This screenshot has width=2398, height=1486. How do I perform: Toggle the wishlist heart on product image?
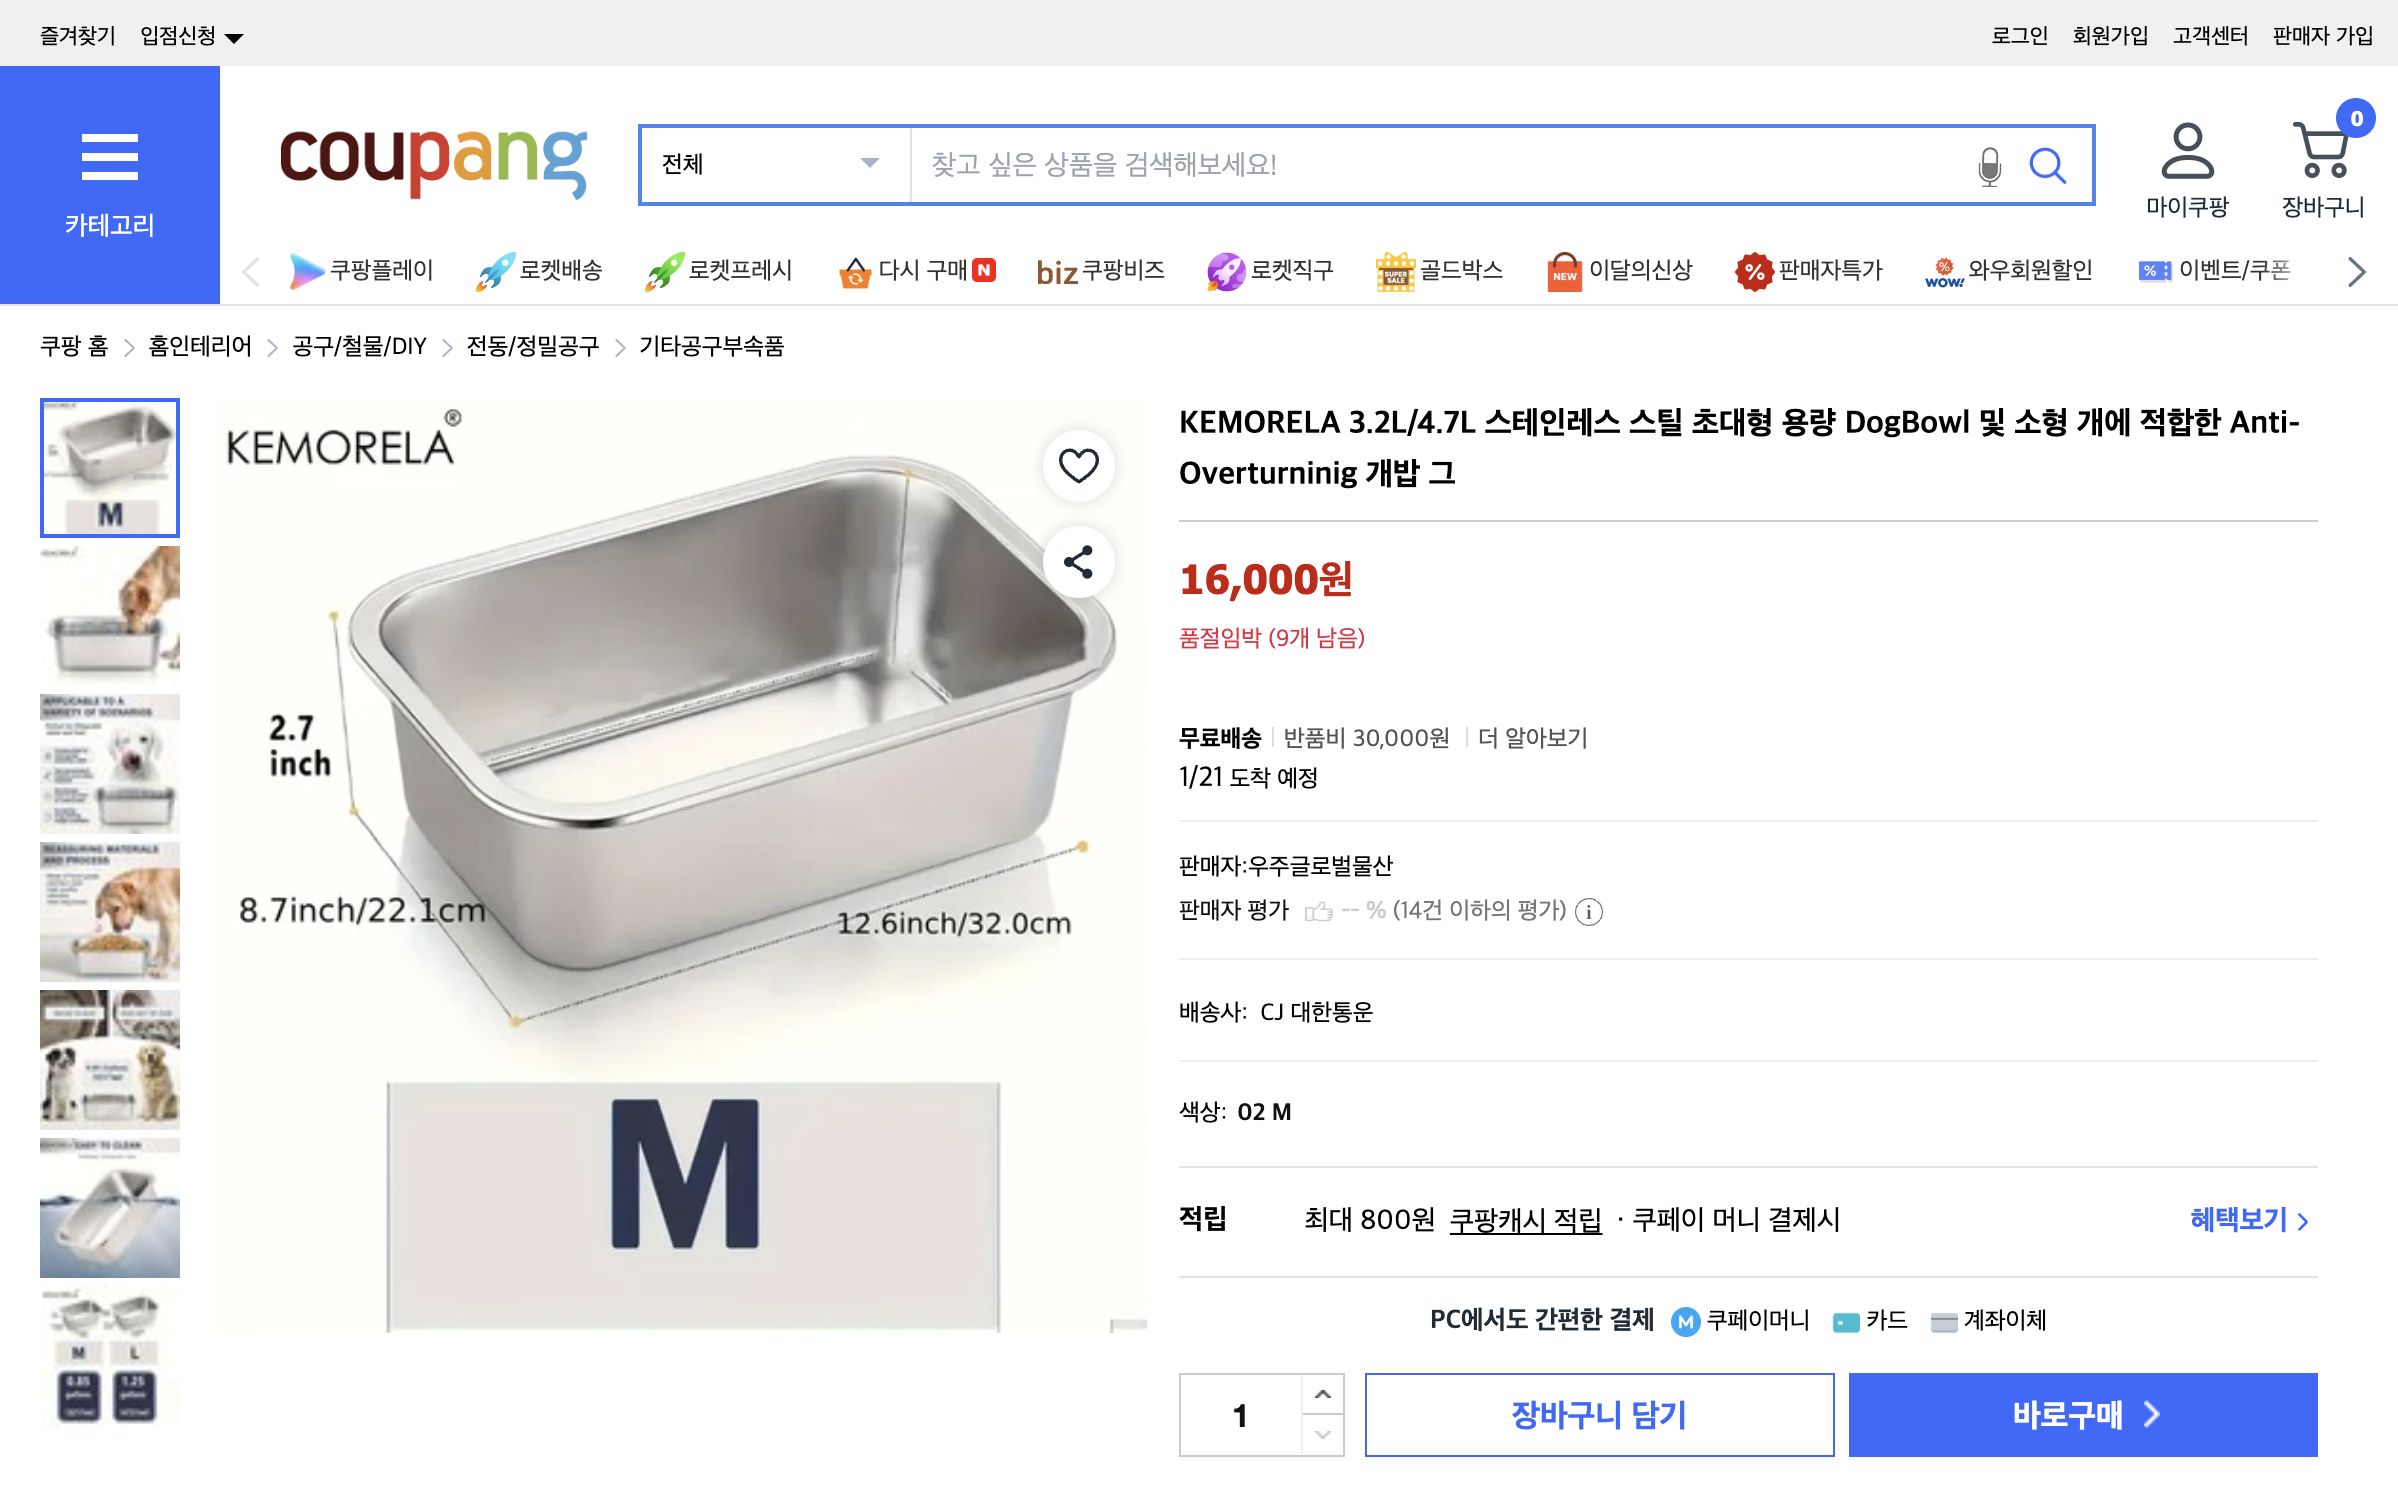click(x=1078, y=463)
